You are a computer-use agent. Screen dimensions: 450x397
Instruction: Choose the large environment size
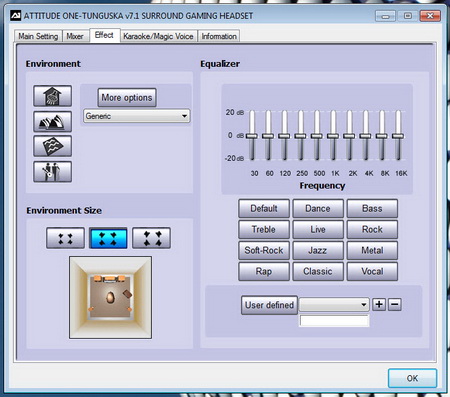point(151,238)
